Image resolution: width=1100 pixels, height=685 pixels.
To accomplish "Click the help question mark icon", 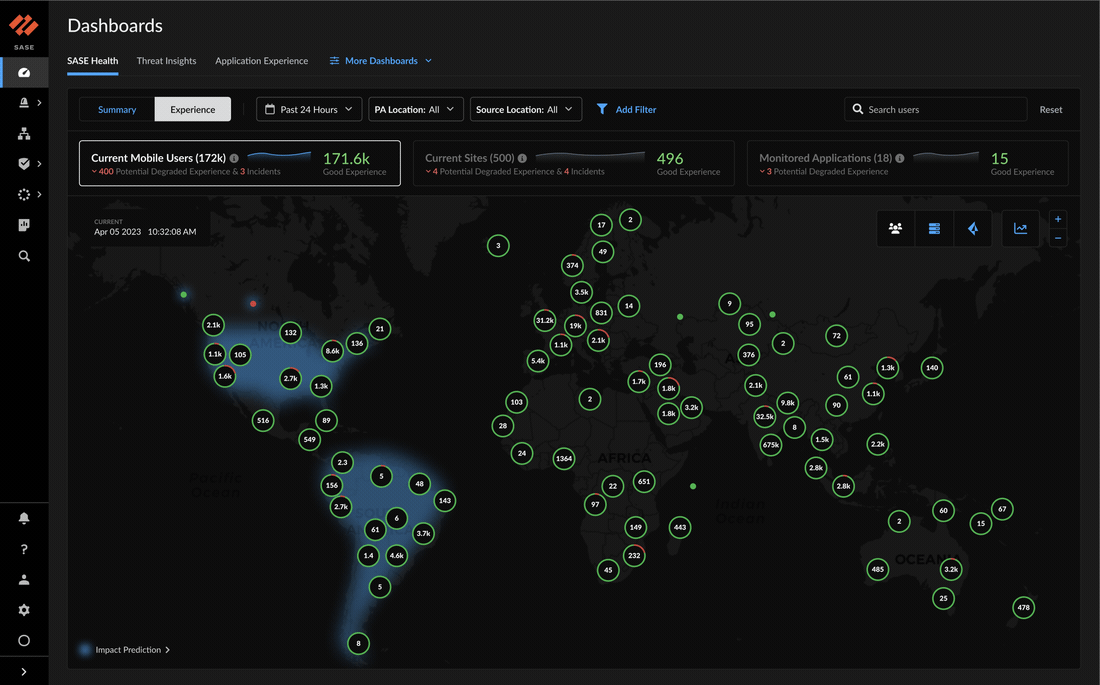I will pos(24,548).
